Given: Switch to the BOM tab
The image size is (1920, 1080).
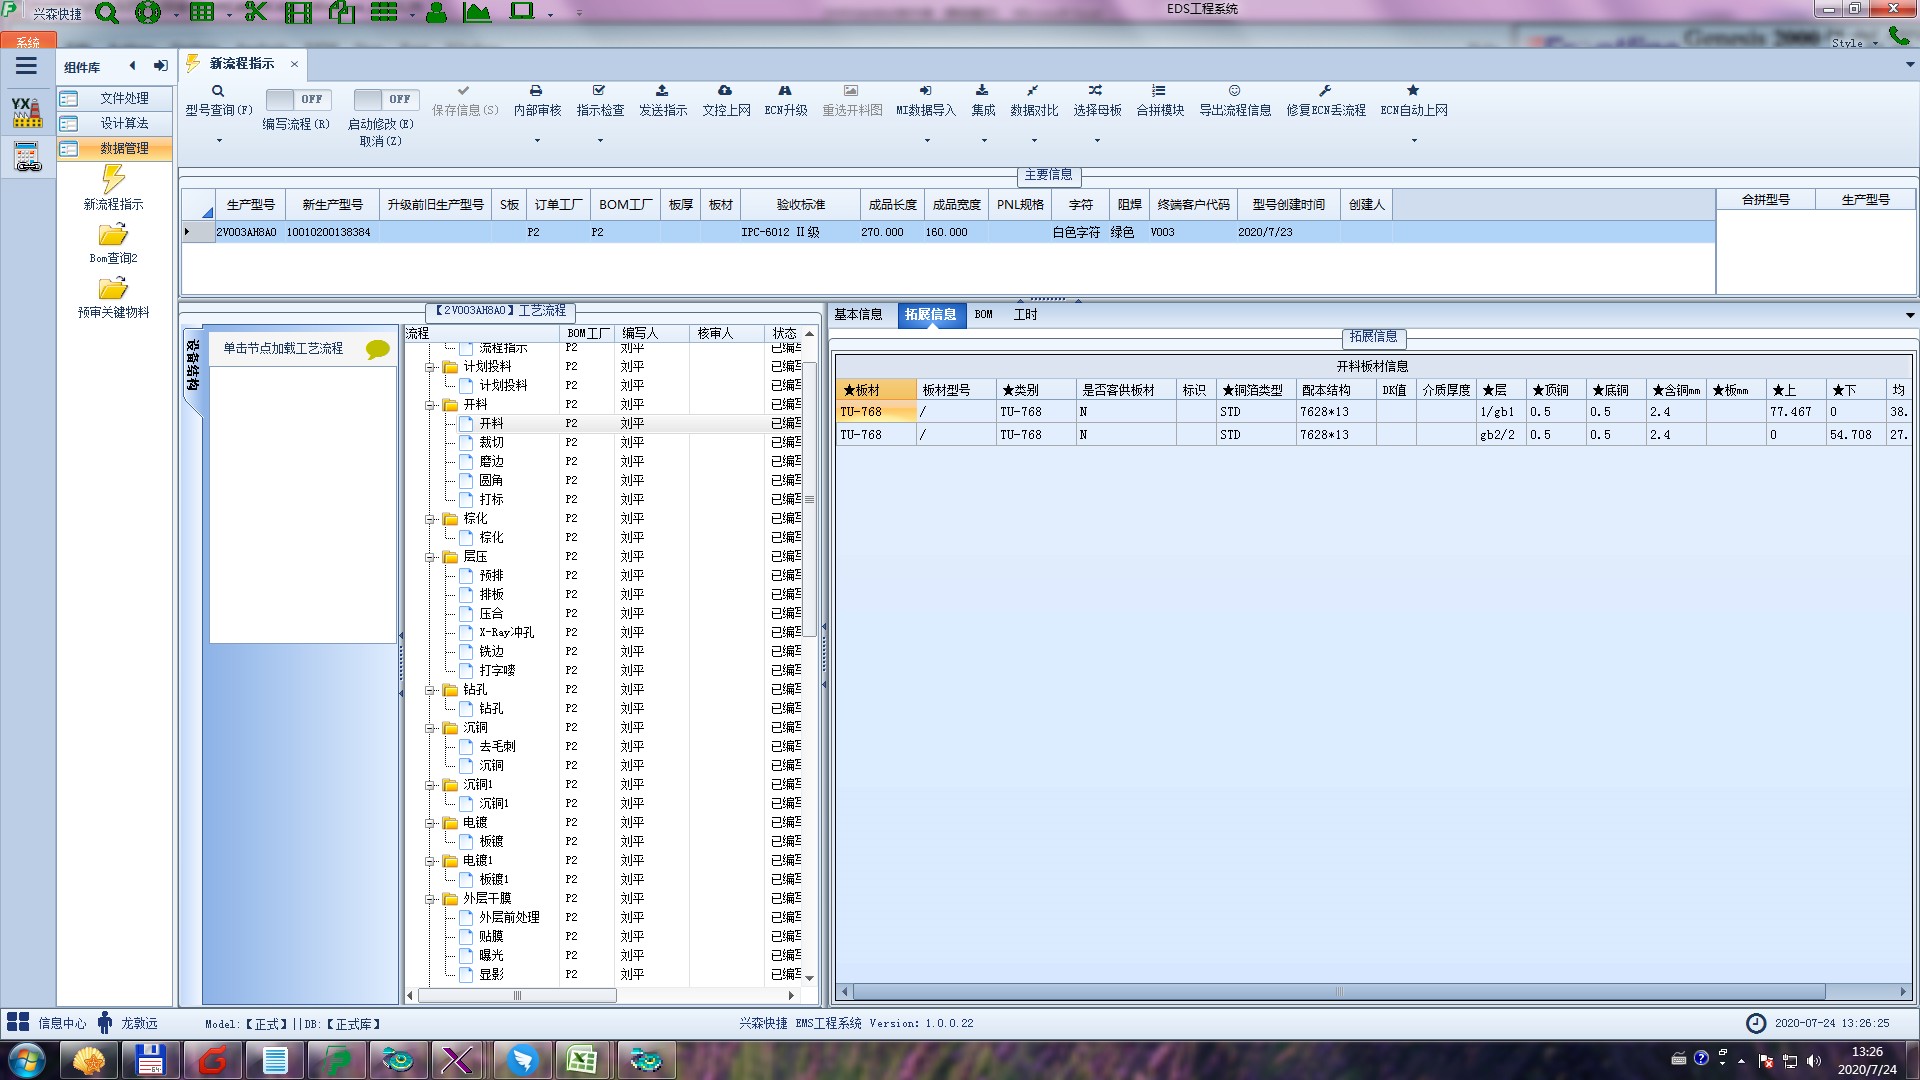Looking at the screenshot, I should 983,315.
